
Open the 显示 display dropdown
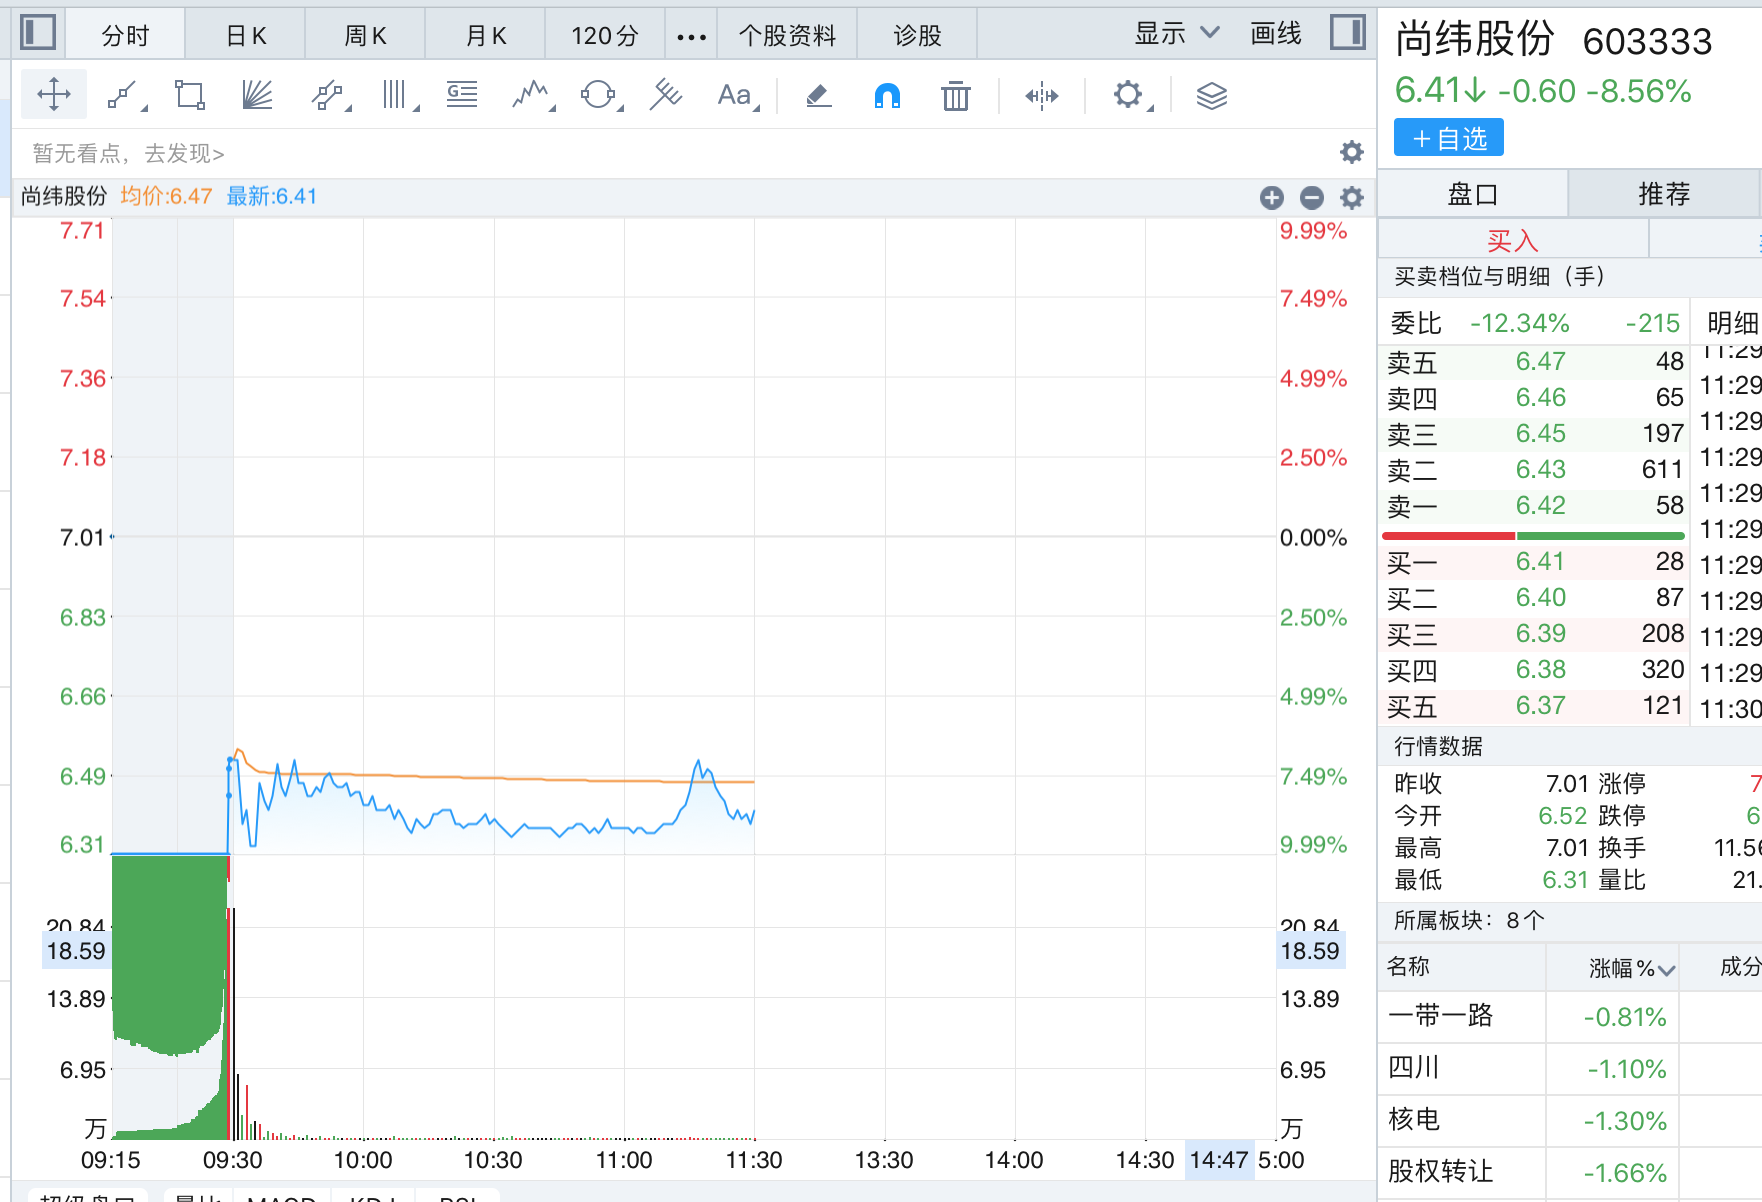[1176, 34]
